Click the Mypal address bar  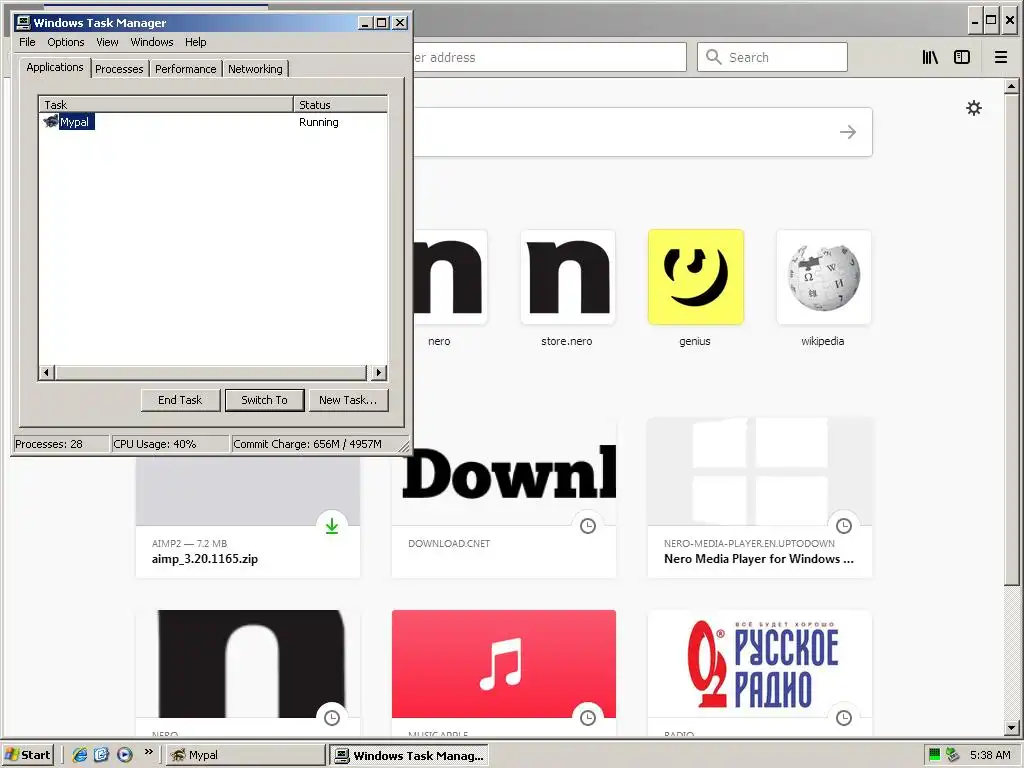click(x=549, y=57)
